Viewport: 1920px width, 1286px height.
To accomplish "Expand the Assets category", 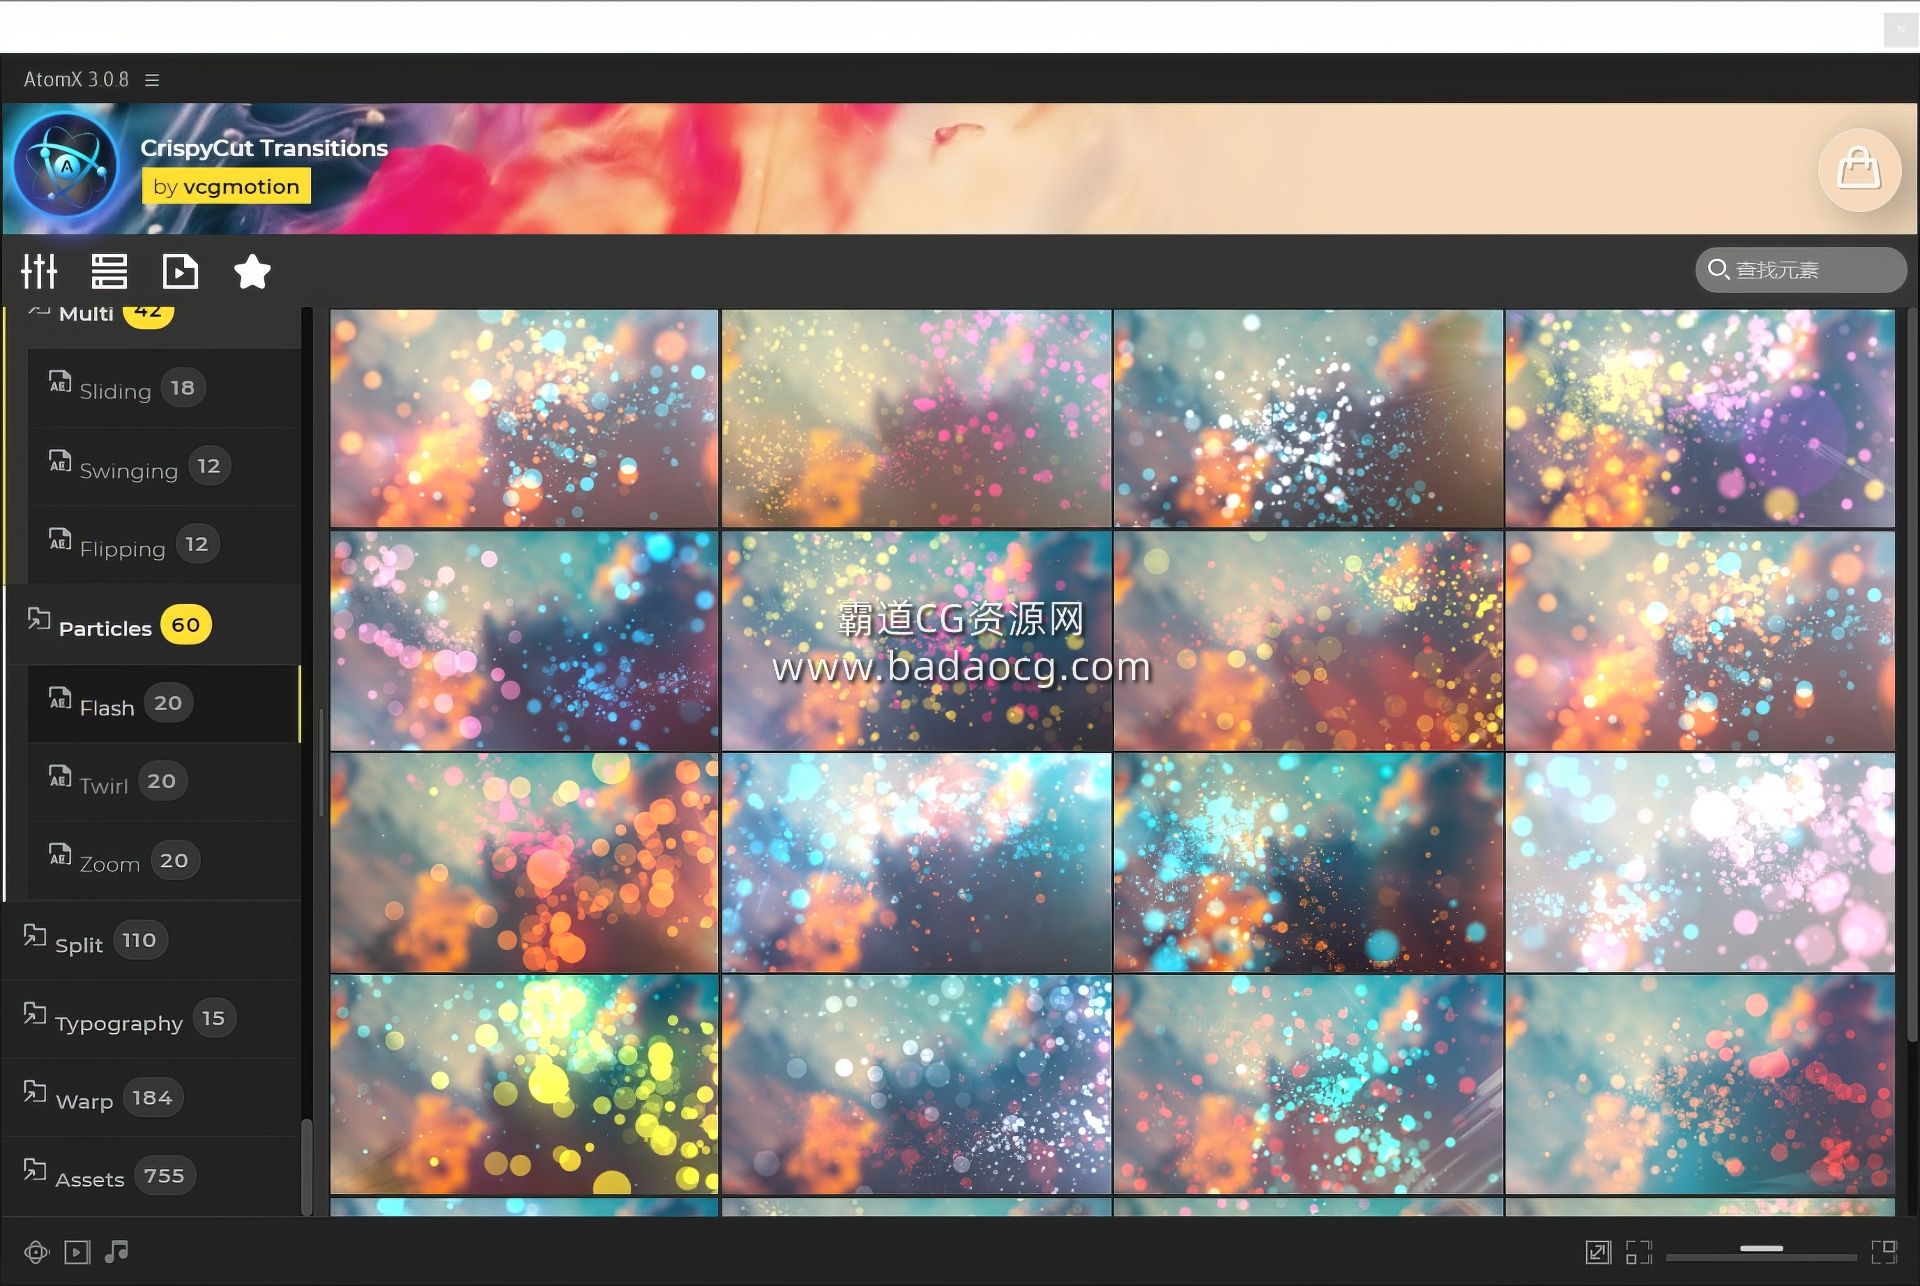I will (x=152, y=1176).
